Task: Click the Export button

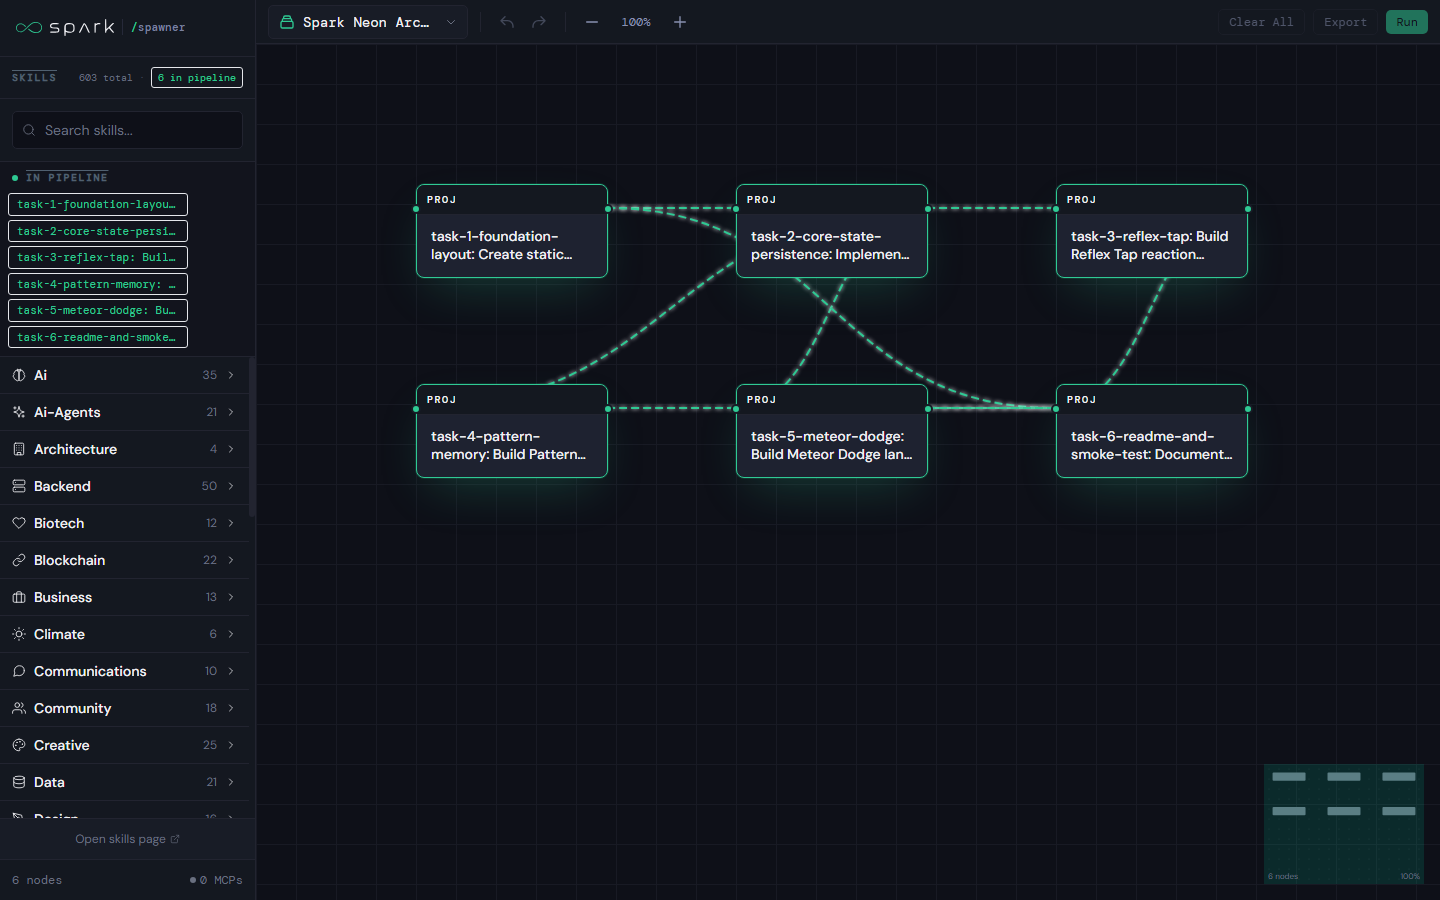Action: tap(1345, 22)
